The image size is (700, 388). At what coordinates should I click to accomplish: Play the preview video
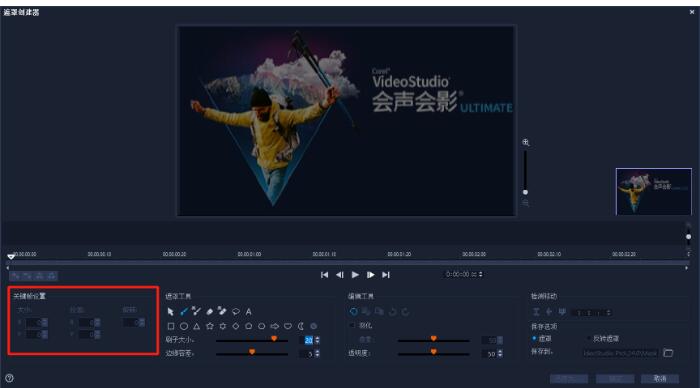click(355, 275)
